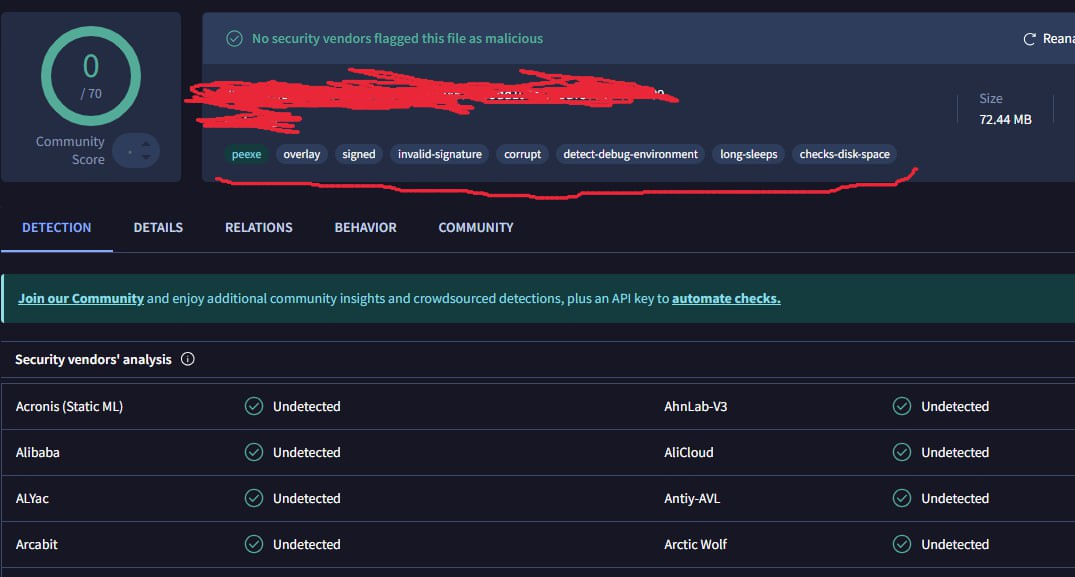Go to the BEHAVIOR tab
The height and width of the screenshot is (577, 1075).
[365, 228]
